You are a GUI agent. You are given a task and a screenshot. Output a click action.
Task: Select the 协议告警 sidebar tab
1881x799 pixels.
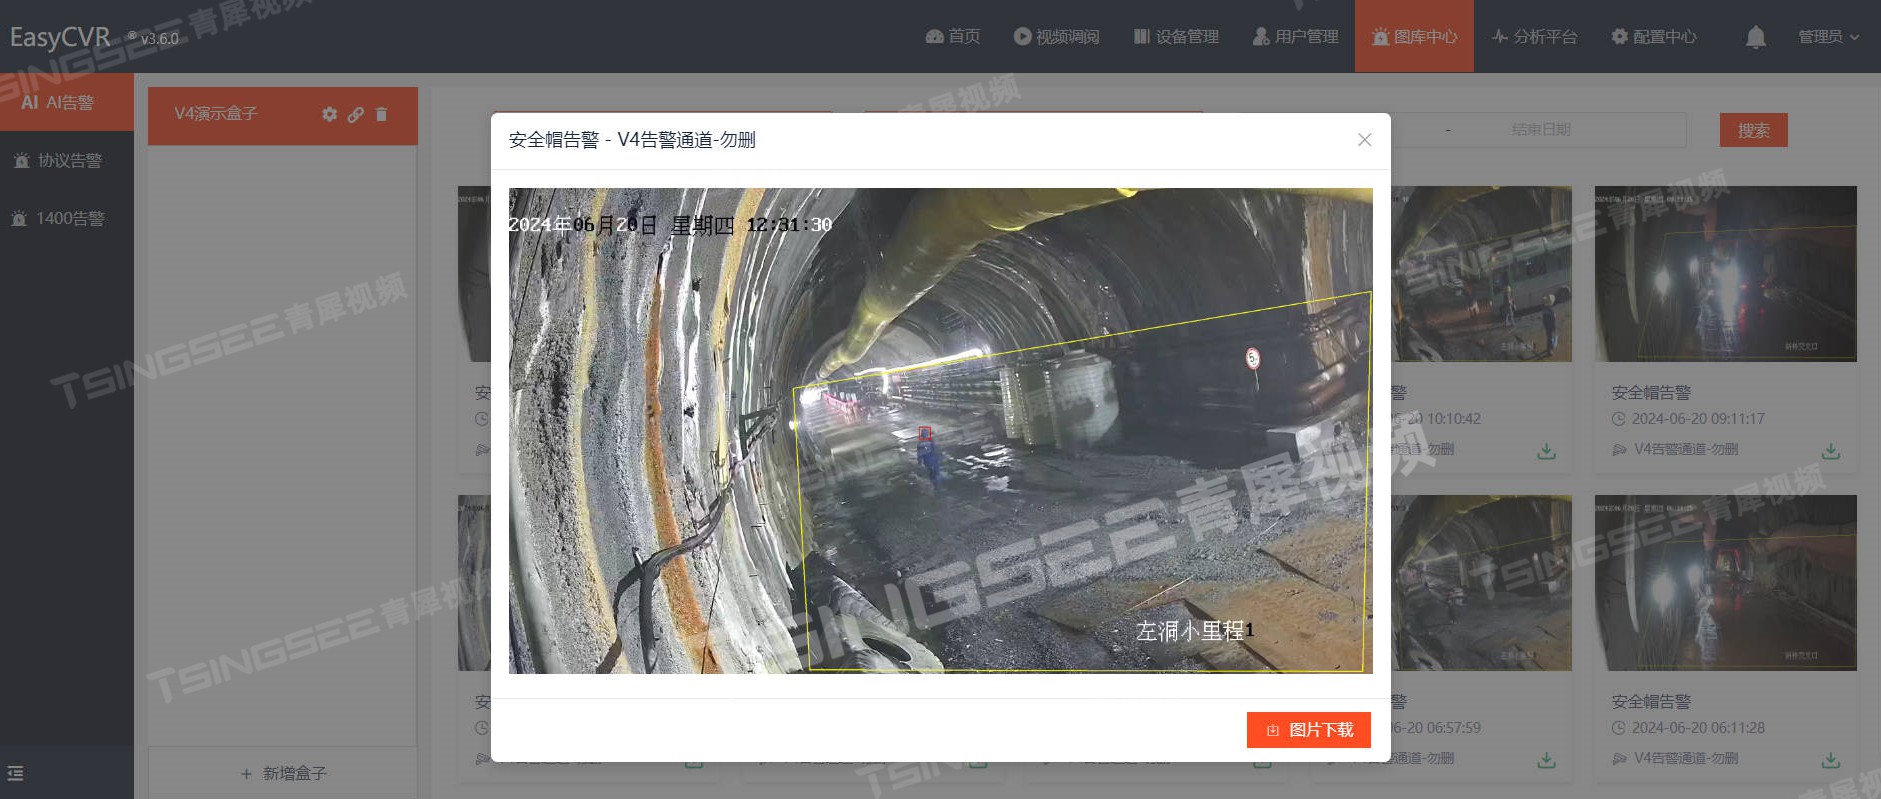[x=67, y=160]
